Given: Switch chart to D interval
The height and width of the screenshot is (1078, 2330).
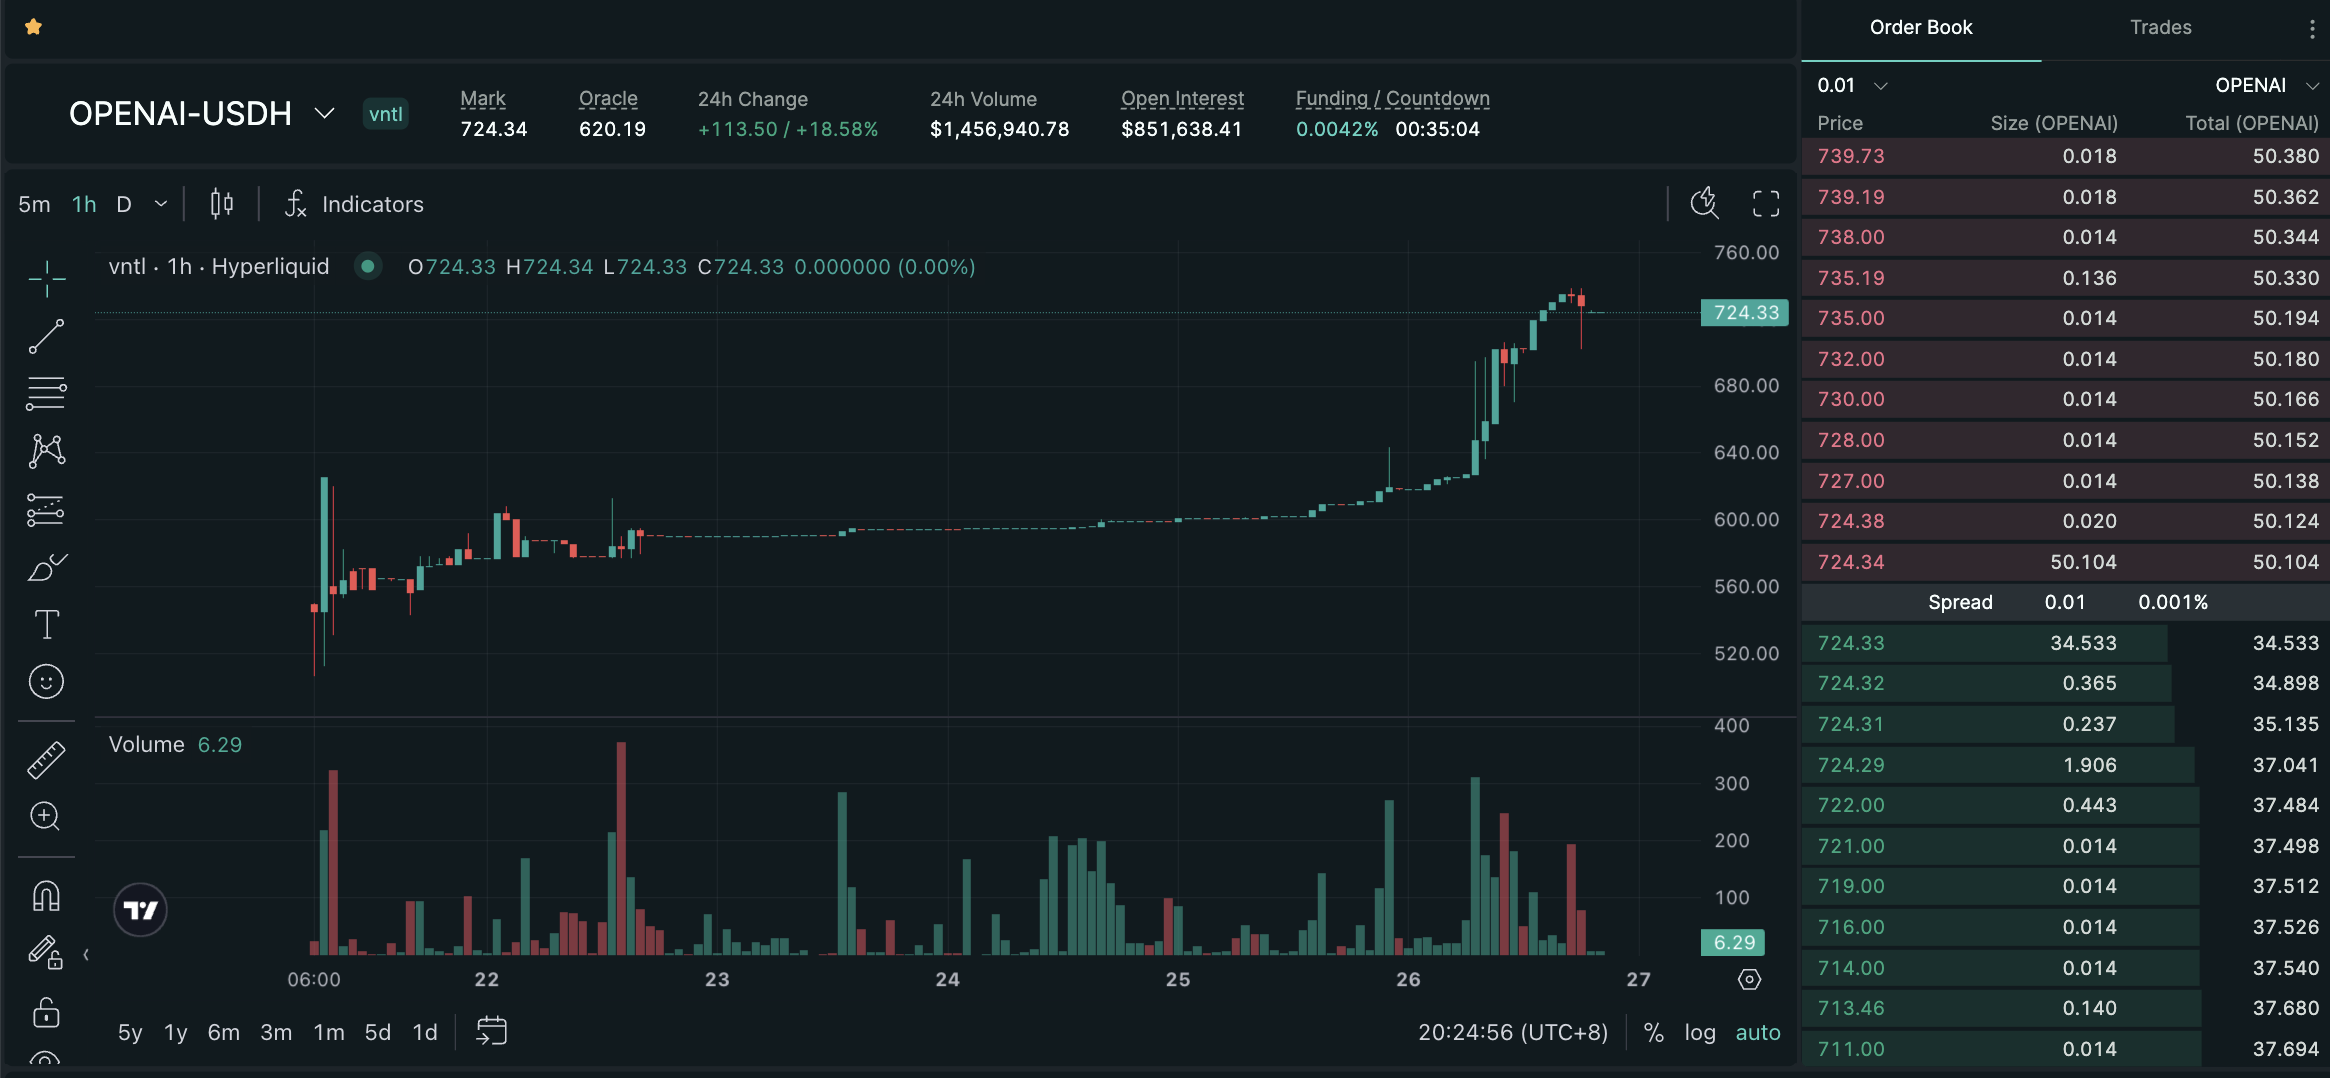Looking at the screenshot, I should (x=124, y=205).
